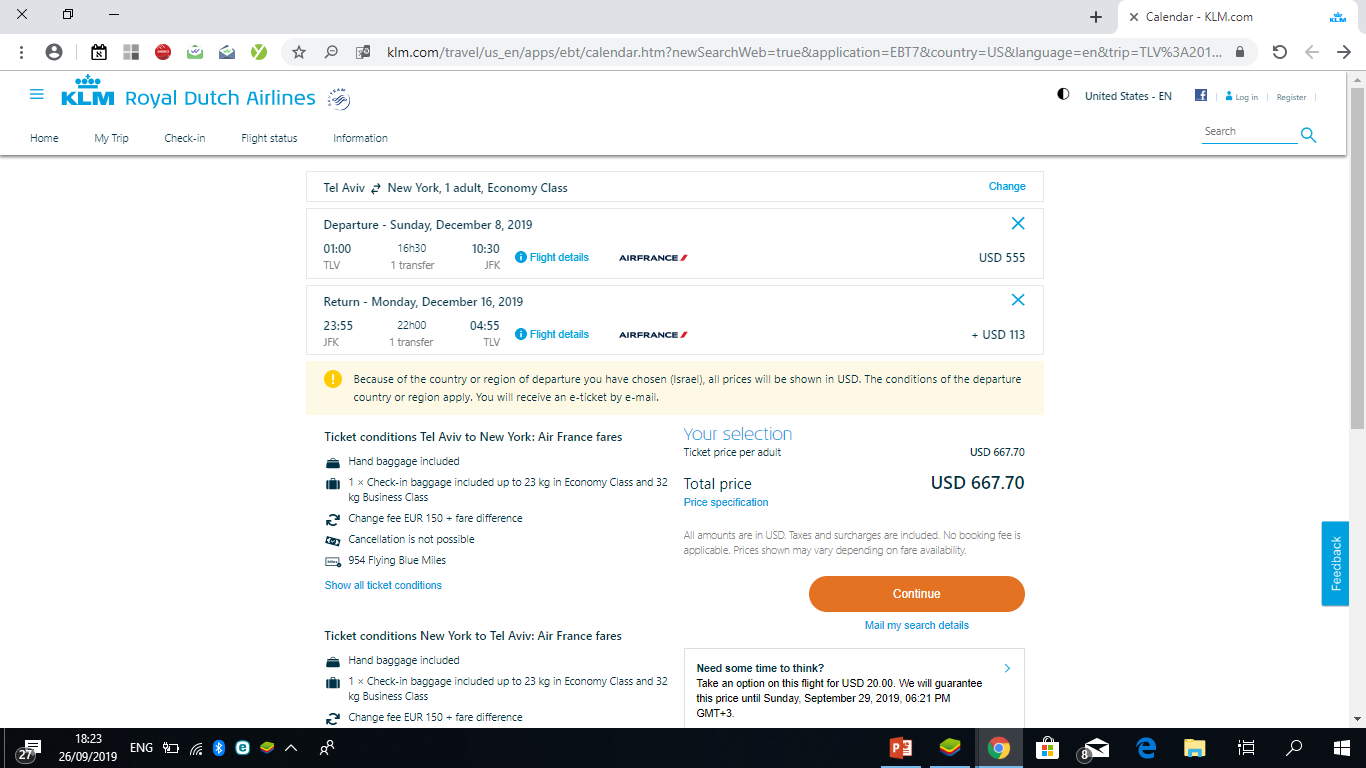Open KLM Facebook icon in header
The width and height of the screenshot is (1366, 768).
(x=1201, y=96)
